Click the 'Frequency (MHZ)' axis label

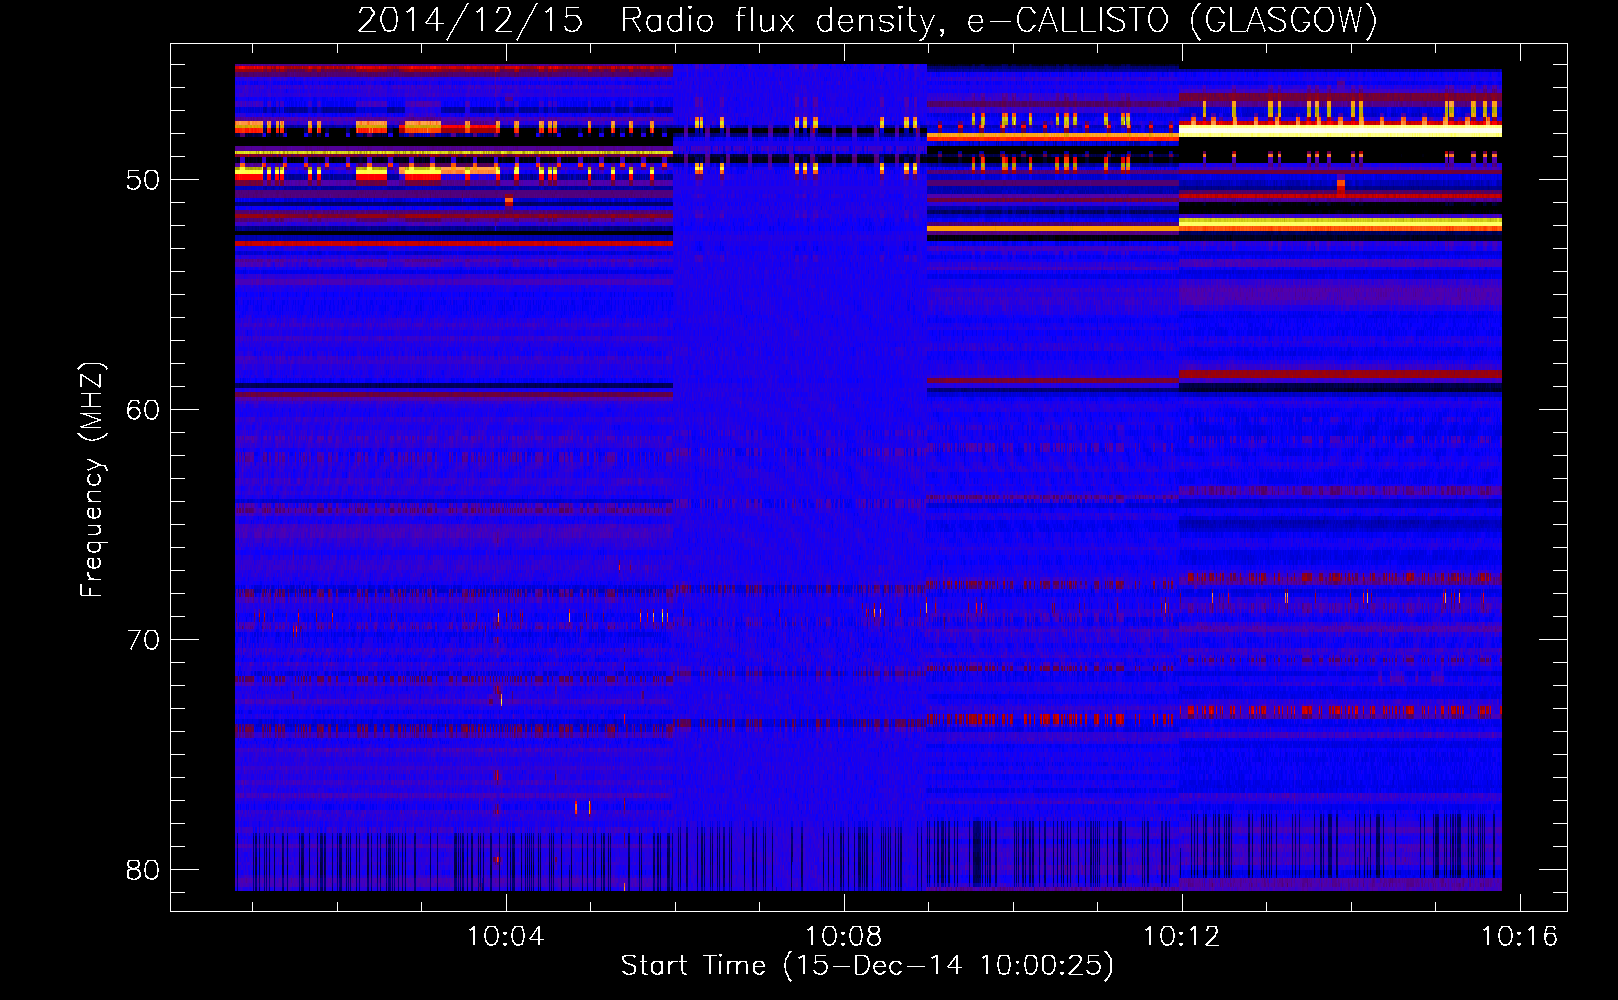(91, 480)
